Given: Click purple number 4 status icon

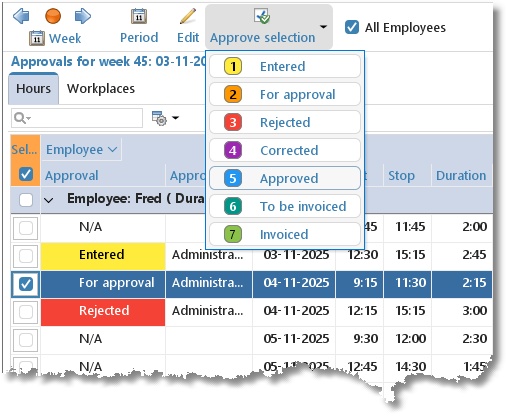Looking at the screenshot, I should pyautogui.click(x=233, y=150).
